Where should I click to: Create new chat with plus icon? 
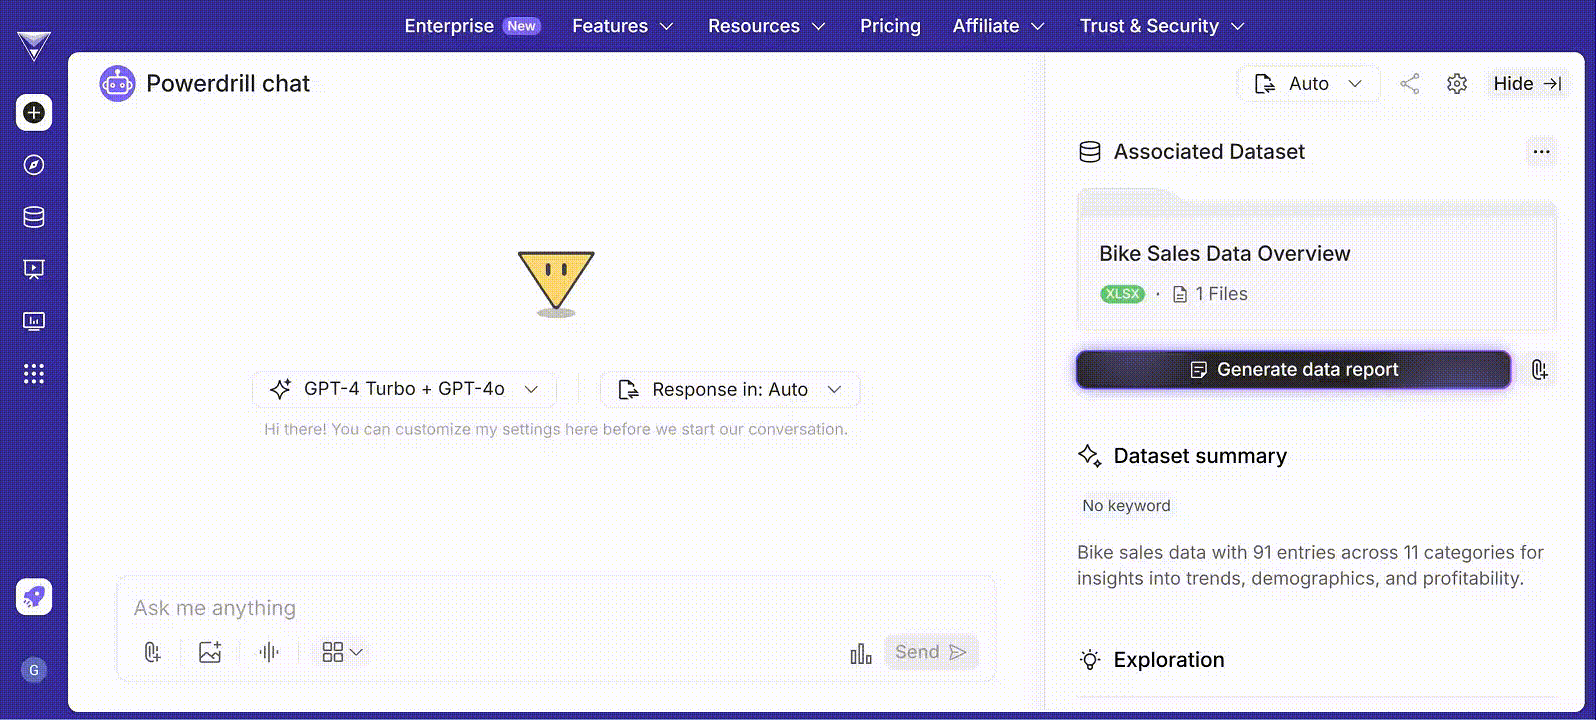(x=34, y=112)
